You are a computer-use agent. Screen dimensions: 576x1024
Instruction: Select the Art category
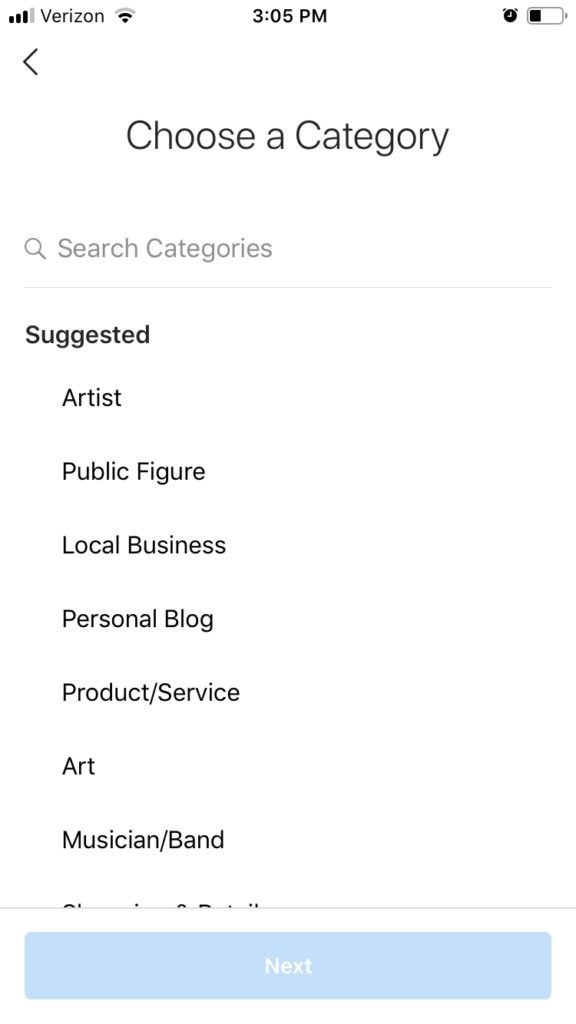click(x=78, y=766)
